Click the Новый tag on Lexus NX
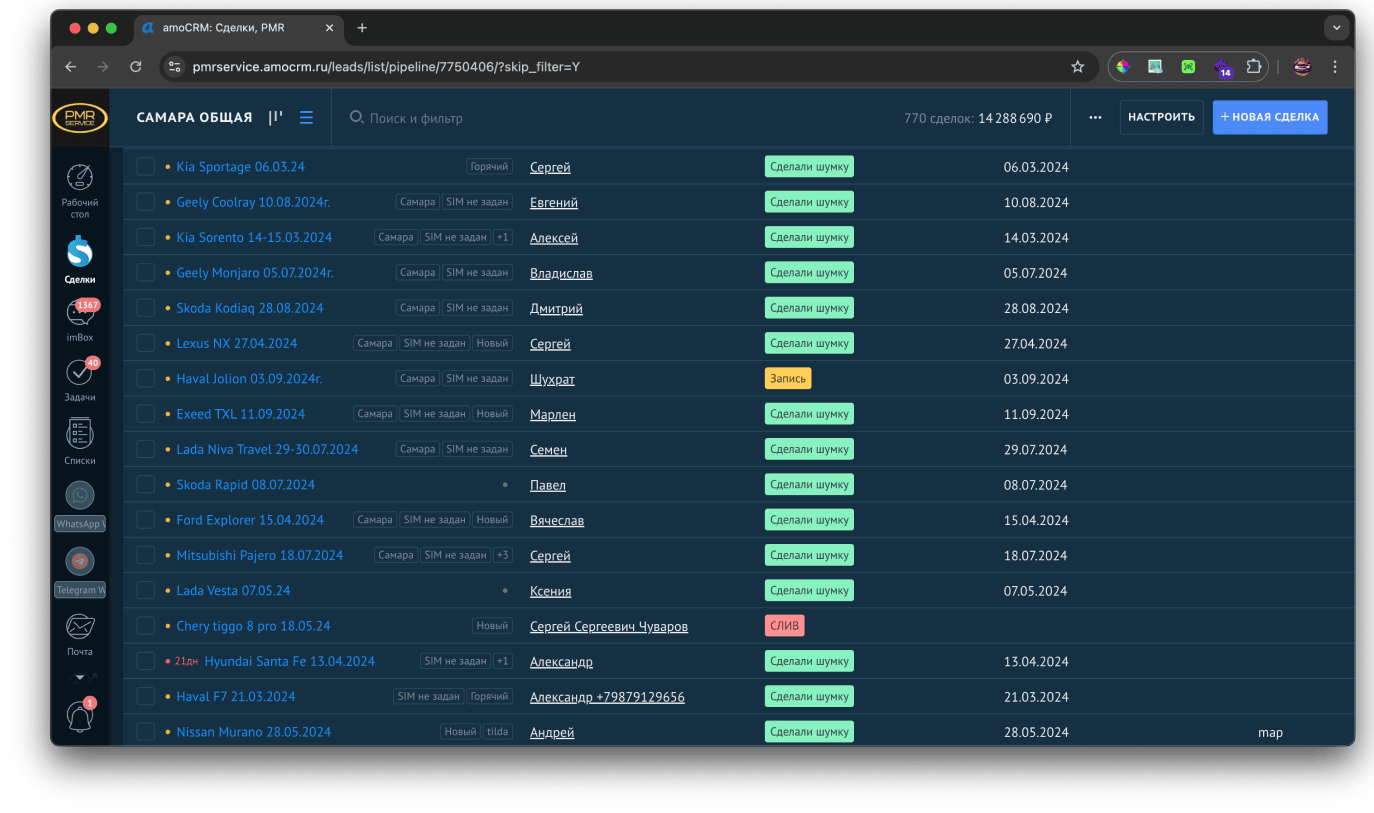The width and height of the screenshot is (1374, 813). (x=492, y=343)
